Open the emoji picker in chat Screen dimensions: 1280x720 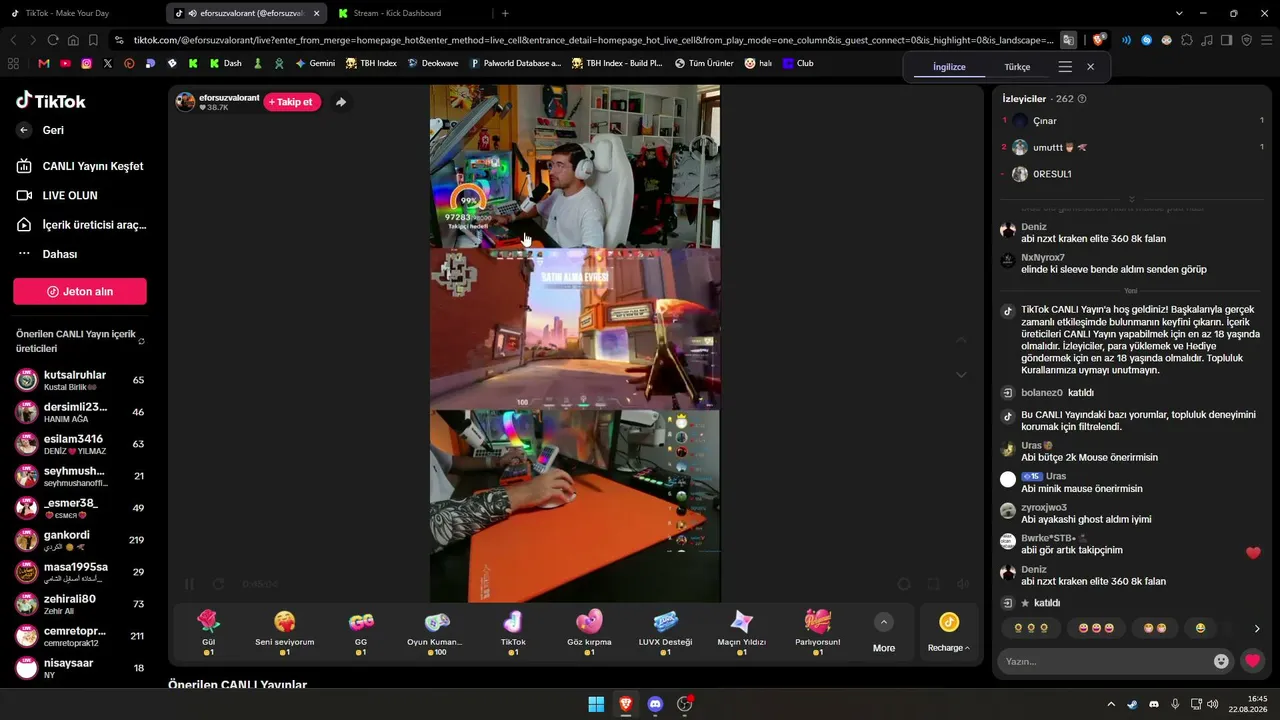1221,661
